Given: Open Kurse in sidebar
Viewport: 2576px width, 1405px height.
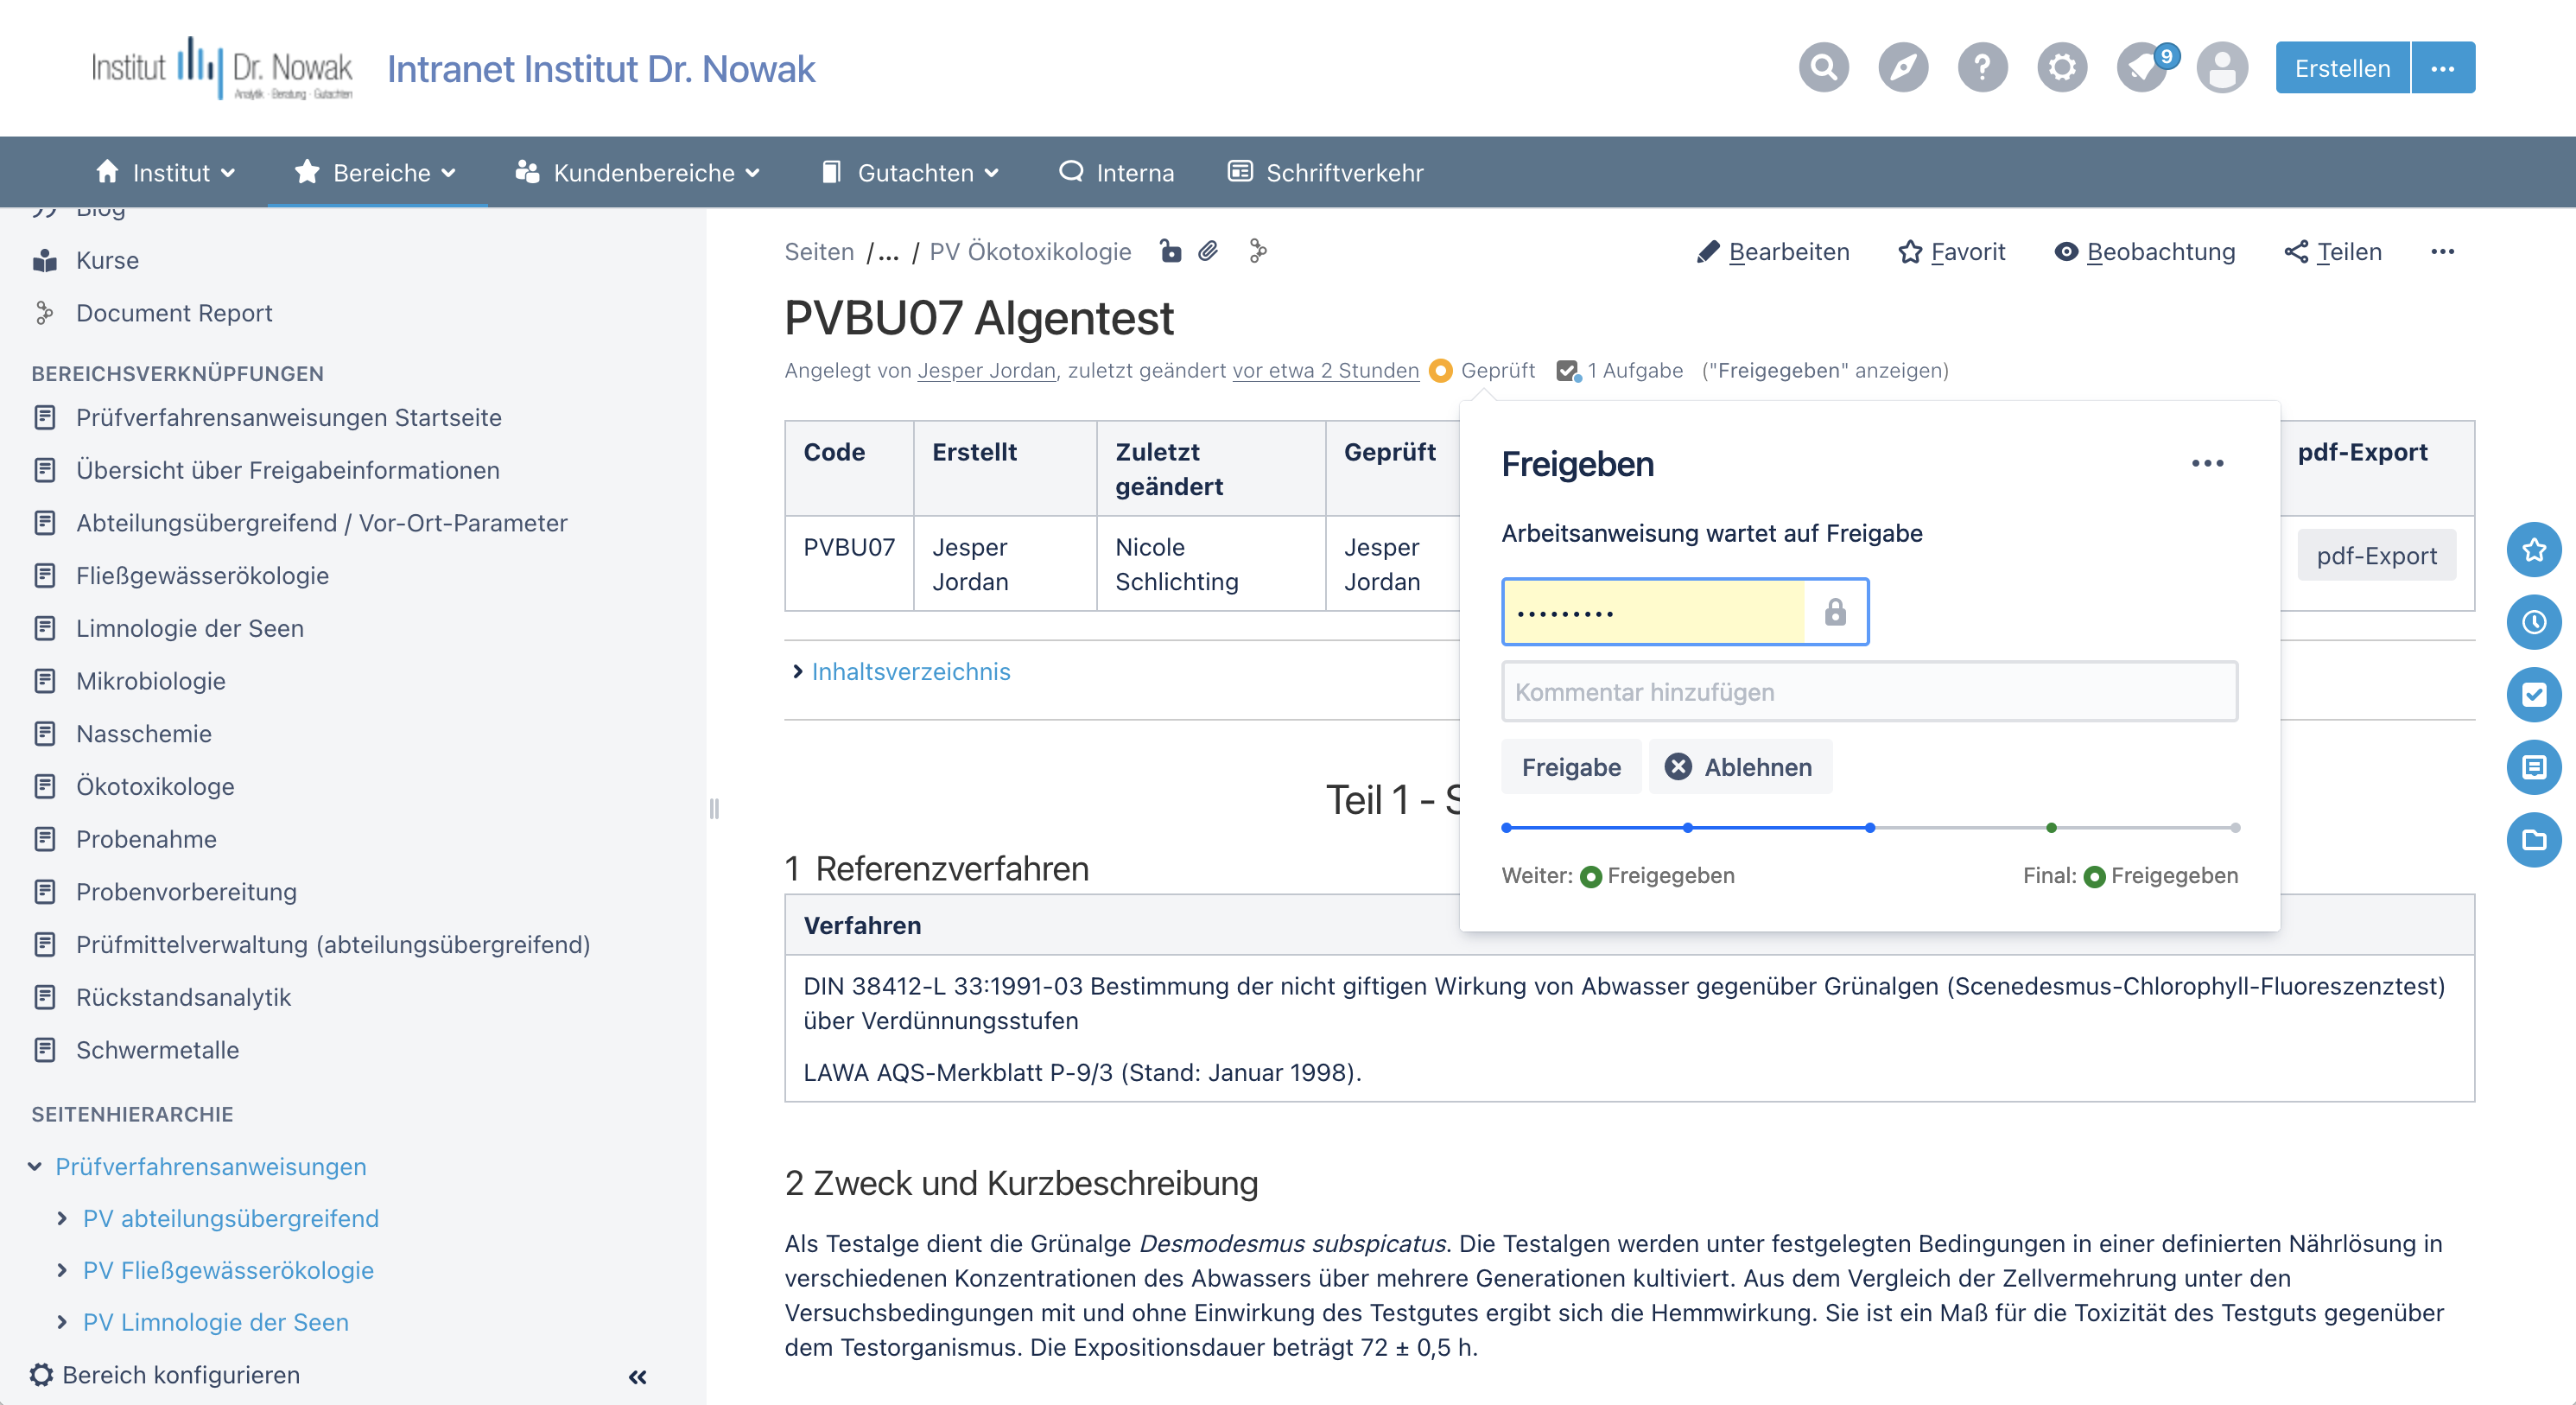Looking at the screenshot, I should click(107, 260).
